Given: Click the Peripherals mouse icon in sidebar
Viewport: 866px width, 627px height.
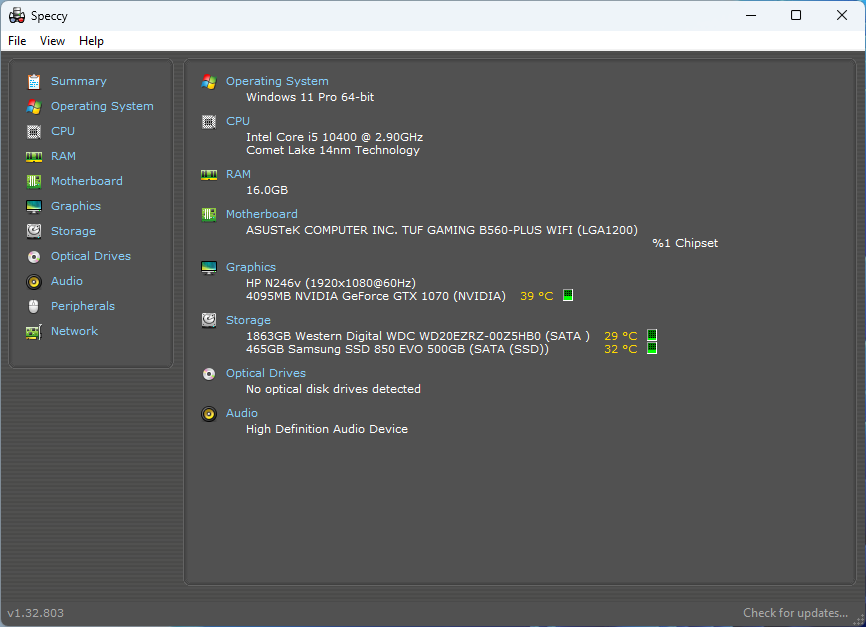Looking at the screenshot, I should coord(34,307).
